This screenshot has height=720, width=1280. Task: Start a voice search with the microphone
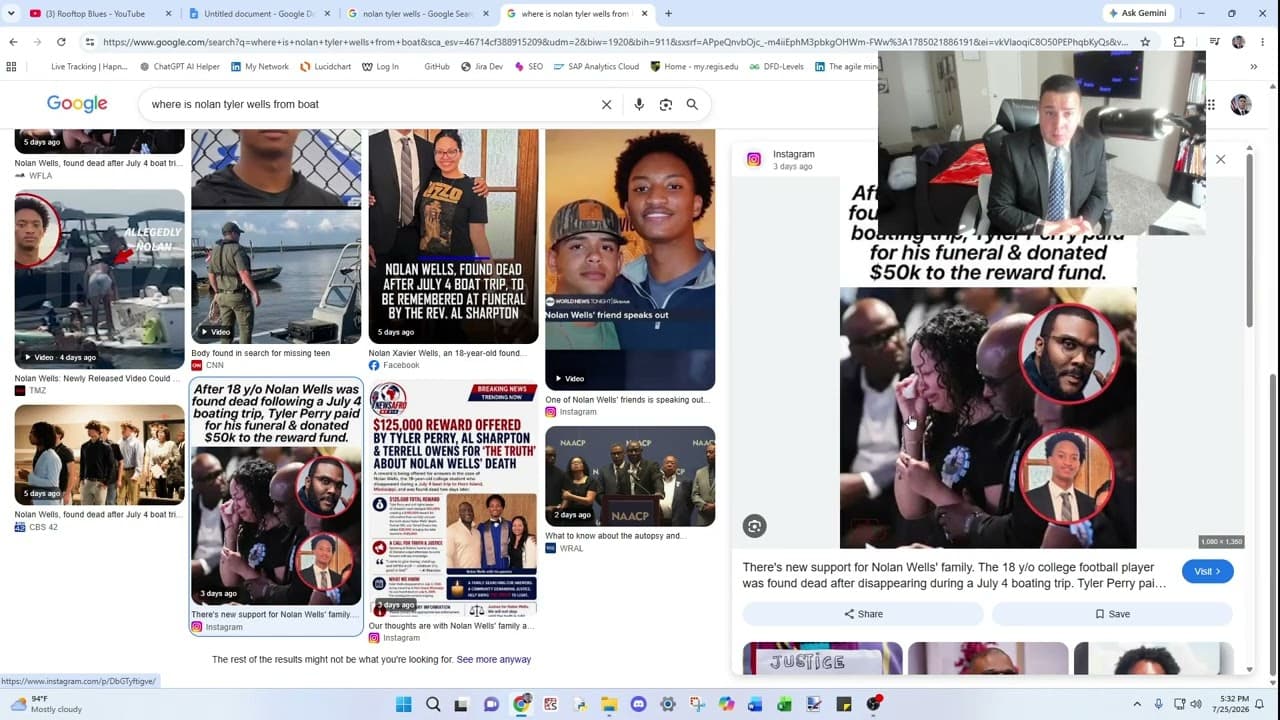click(638, 104)
